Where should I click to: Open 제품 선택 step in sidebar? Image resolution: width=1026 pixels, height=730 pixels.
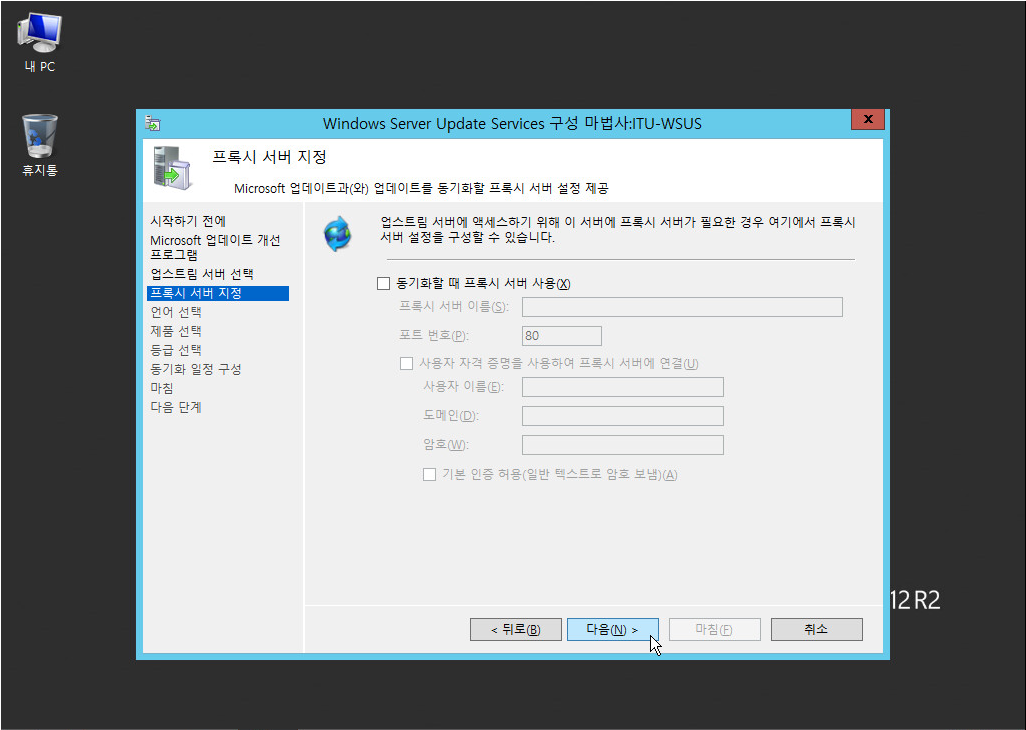pyautogui.click(x=176, y=331)
